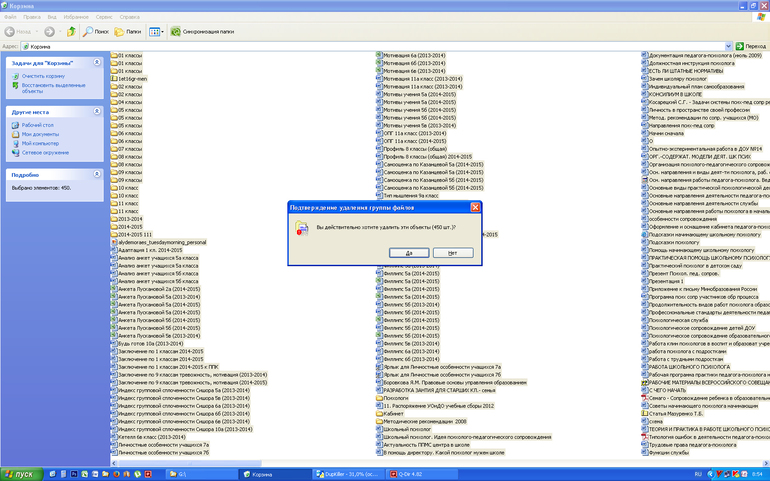Cancel deletion with the Нет button
The height and width of the screenshot is (481, 770).
coord(452,253)
